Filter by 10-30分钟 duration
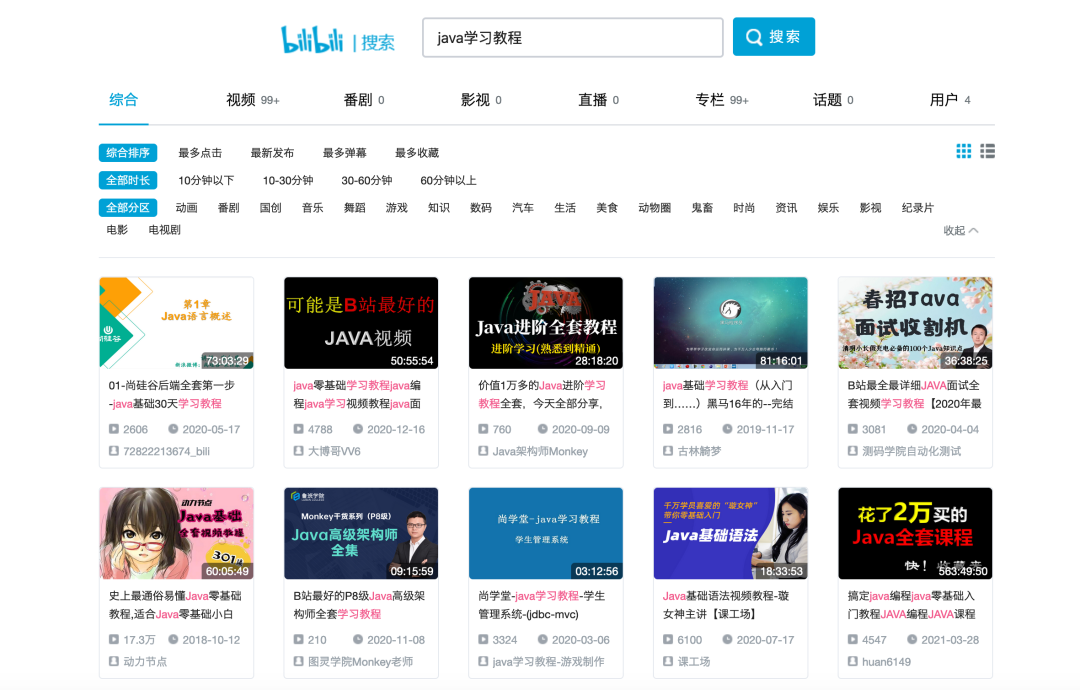 pos(288,181)
